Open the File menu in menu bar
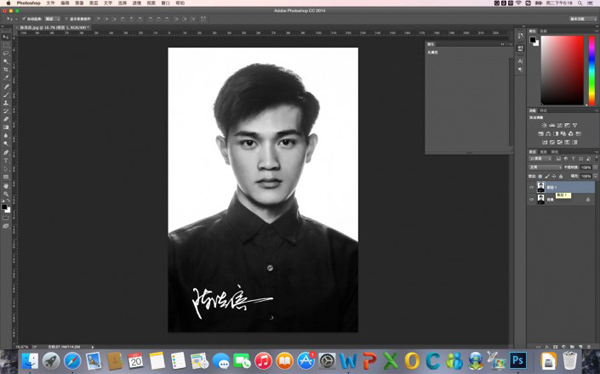 click(x=50, y=3)
